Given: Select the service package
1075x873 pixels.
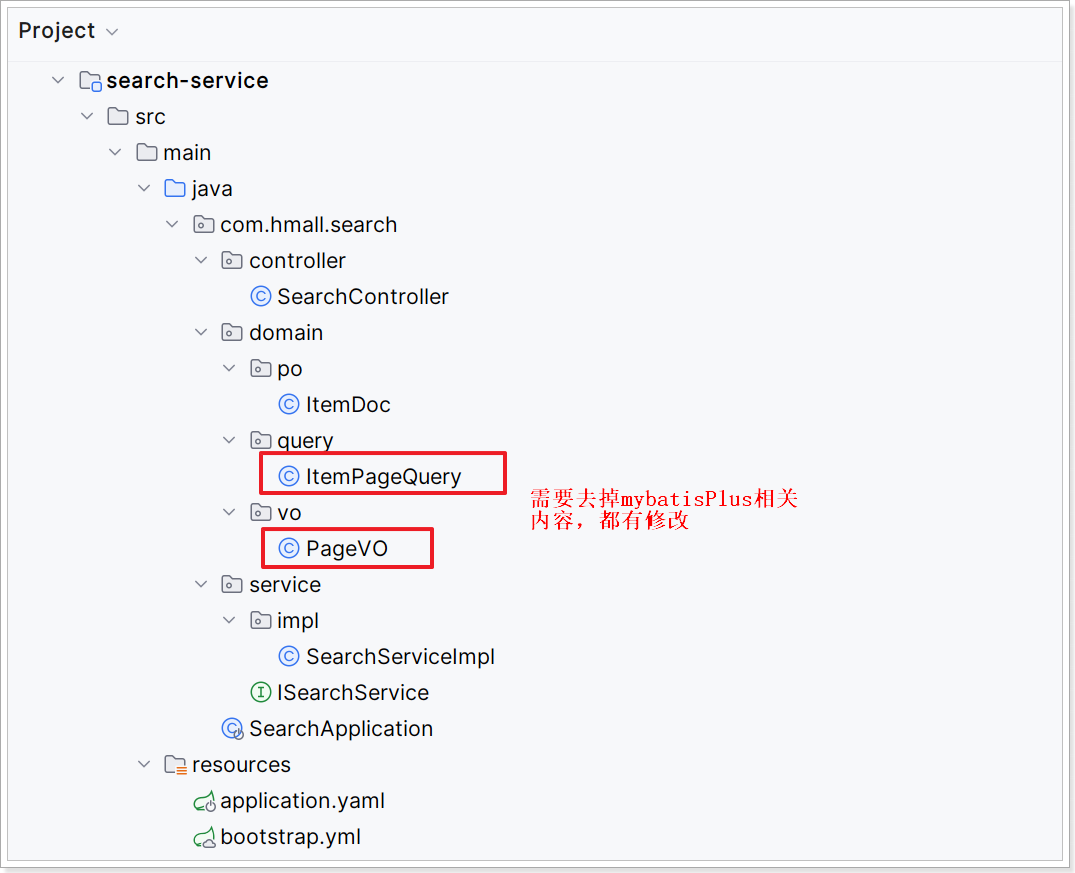Looking at the screenshot, I should (284, 585).
